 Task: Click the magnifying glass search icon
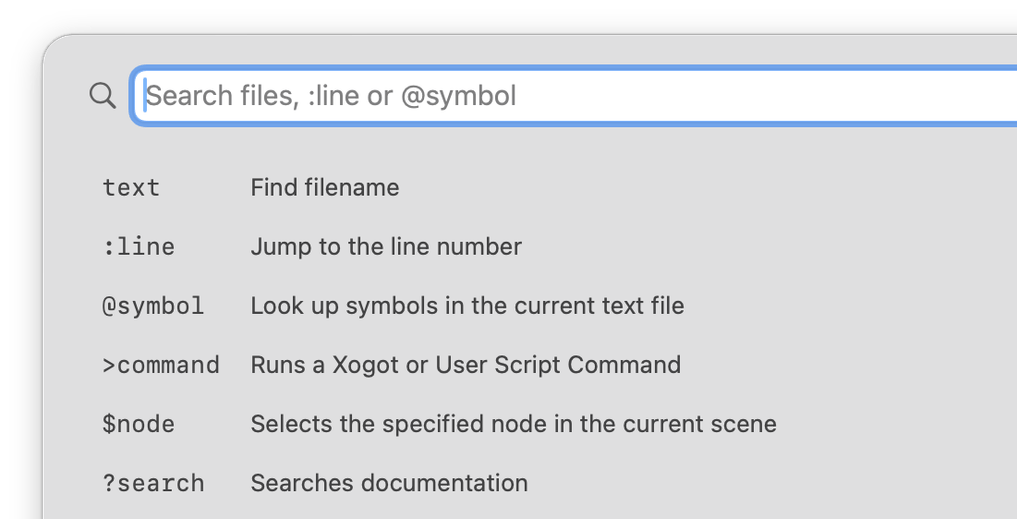pyautogui.click(x=102, y=95)
